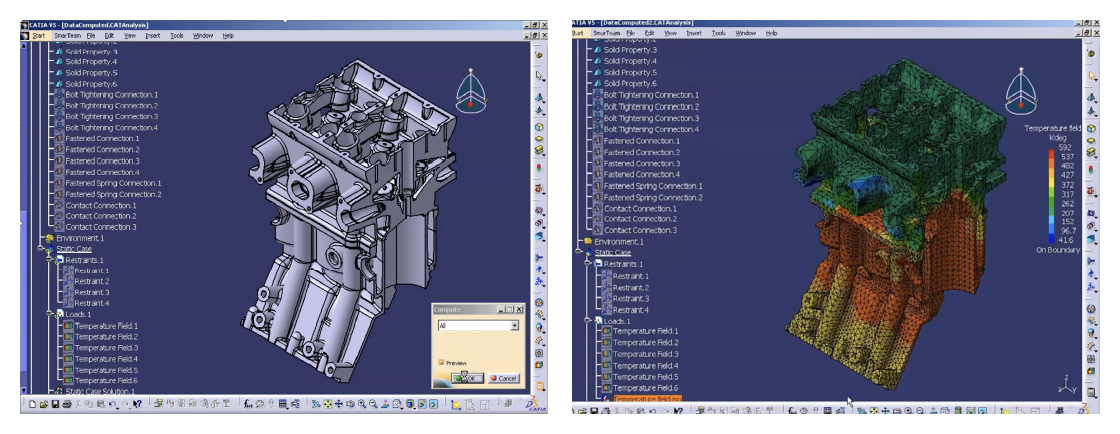
Task: Select highlighted Temperature field.iso in right tree
Action: (x=648, y=399)
